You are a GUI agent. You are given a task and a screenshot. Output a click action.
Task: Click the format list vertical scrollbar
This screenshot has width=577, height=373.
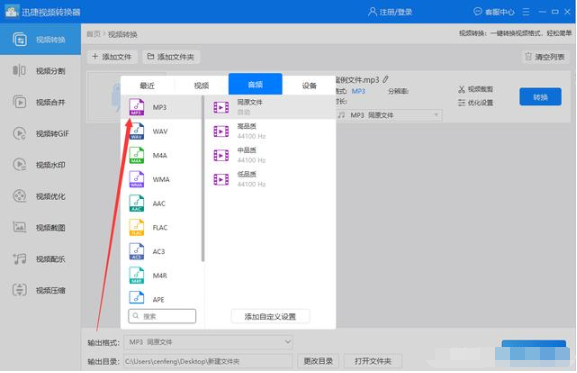(202, 179)
